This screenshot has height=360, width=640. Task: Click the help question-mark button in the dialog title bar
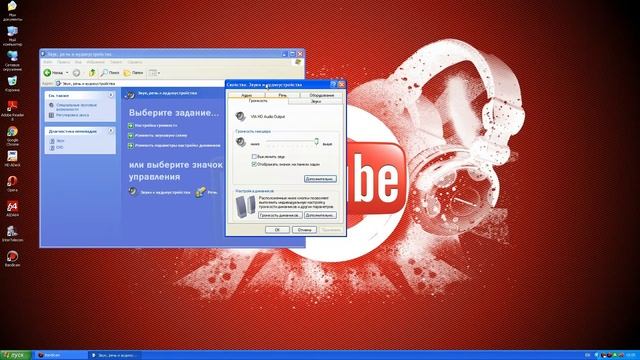coord(333,84)
